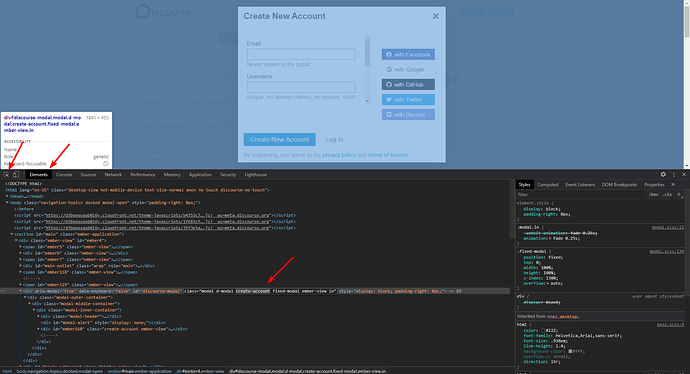This screenshot has width=690, height=374.
Task: Click the modal form scrollbar down arrow
Action: (x=367, y=101)
